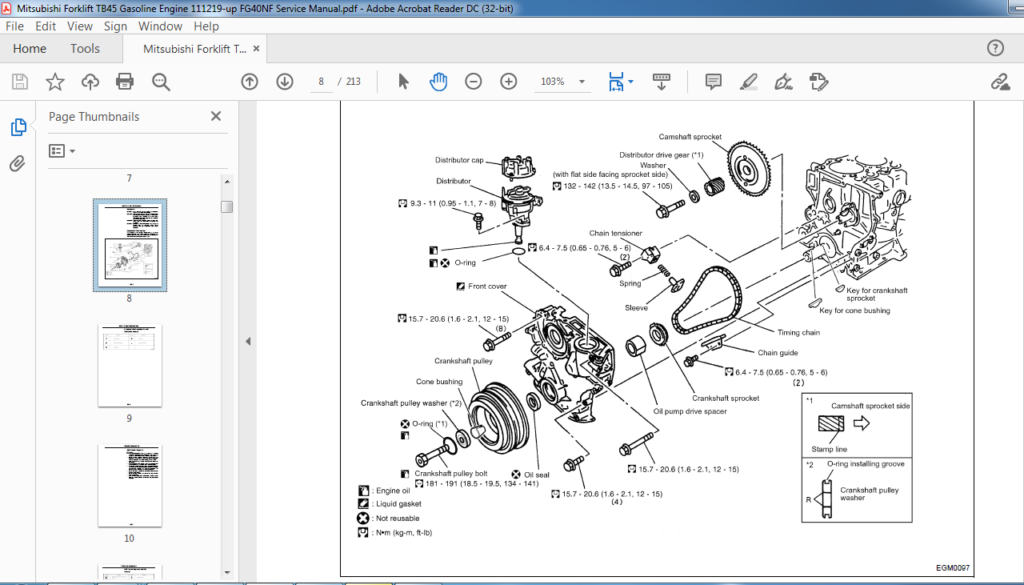Viewport: 1024px width, 585px height.
Task: Click the Help question mark button
Action: coord(995,47)
